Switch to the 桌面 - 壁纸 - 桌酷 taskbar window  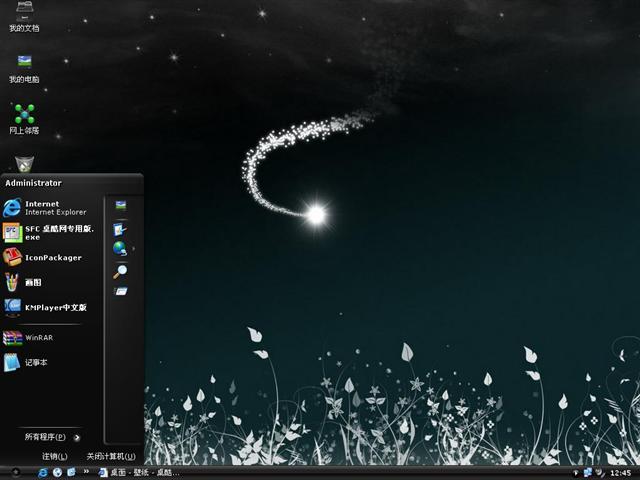point(139,473)
